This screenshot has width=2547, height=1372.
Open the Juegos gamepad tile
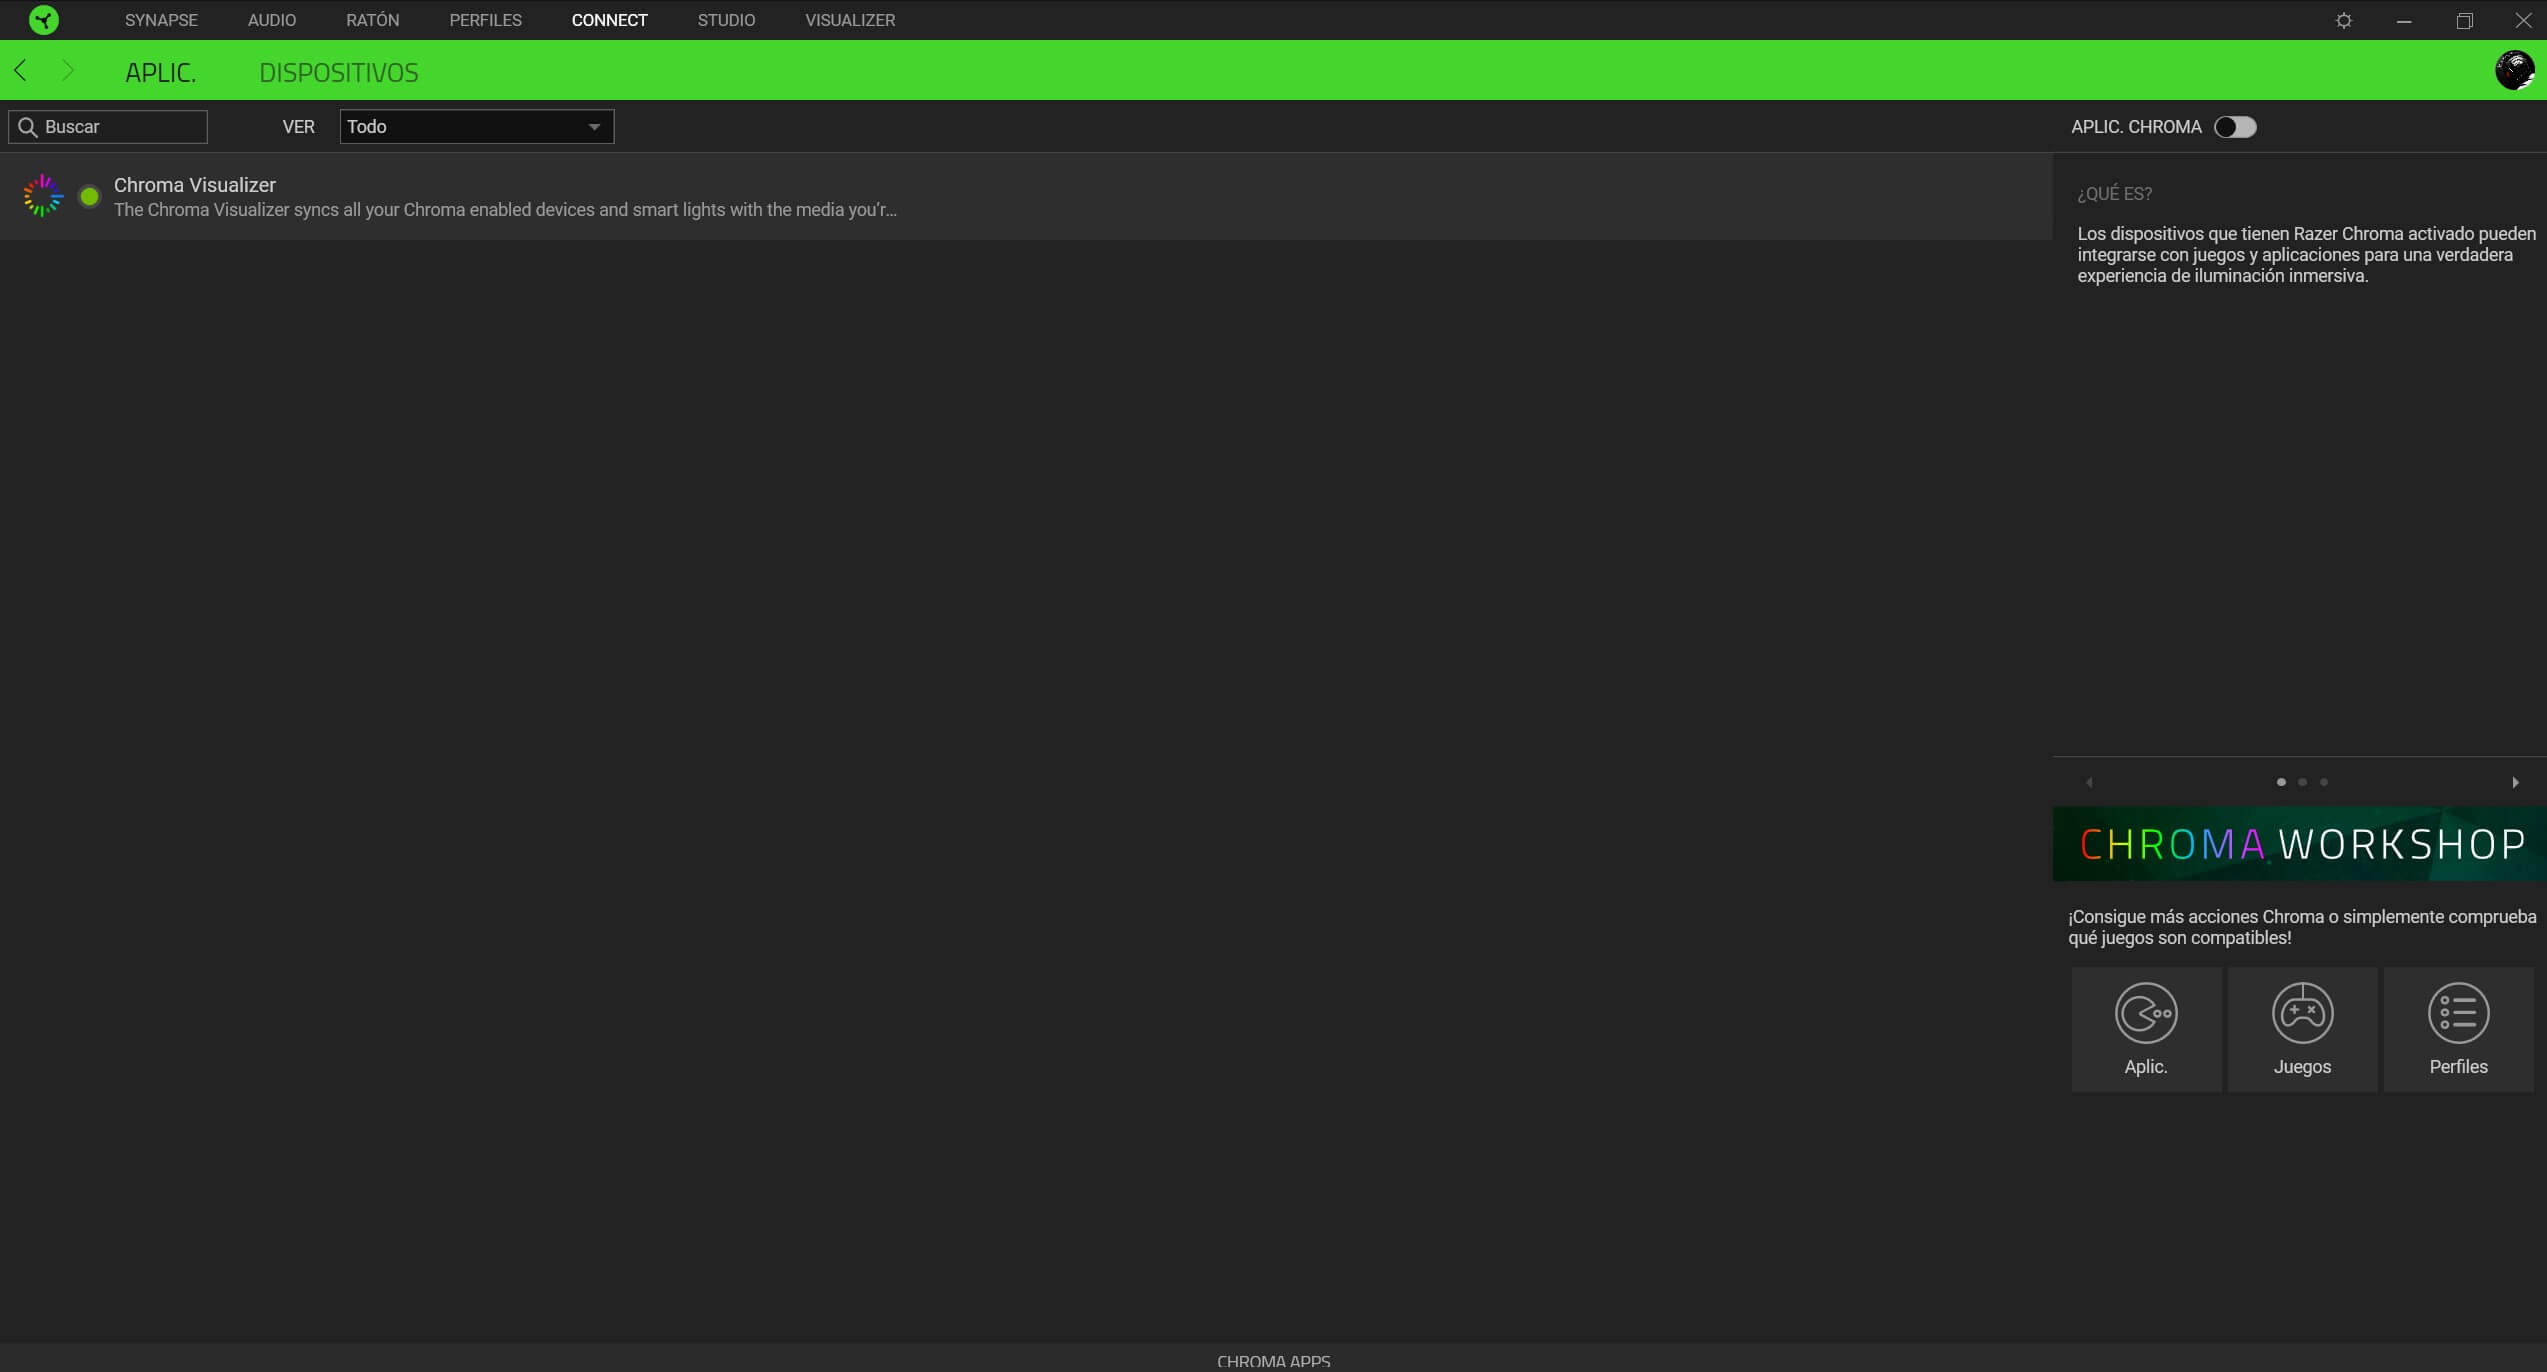point(2302,1029)
